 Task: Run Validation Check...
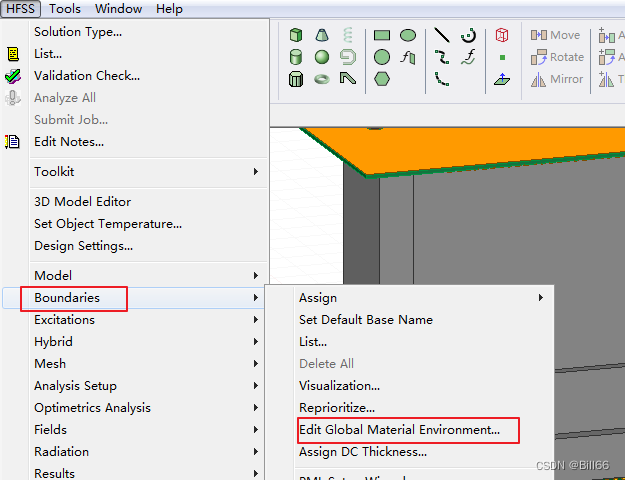click(136, 76)
